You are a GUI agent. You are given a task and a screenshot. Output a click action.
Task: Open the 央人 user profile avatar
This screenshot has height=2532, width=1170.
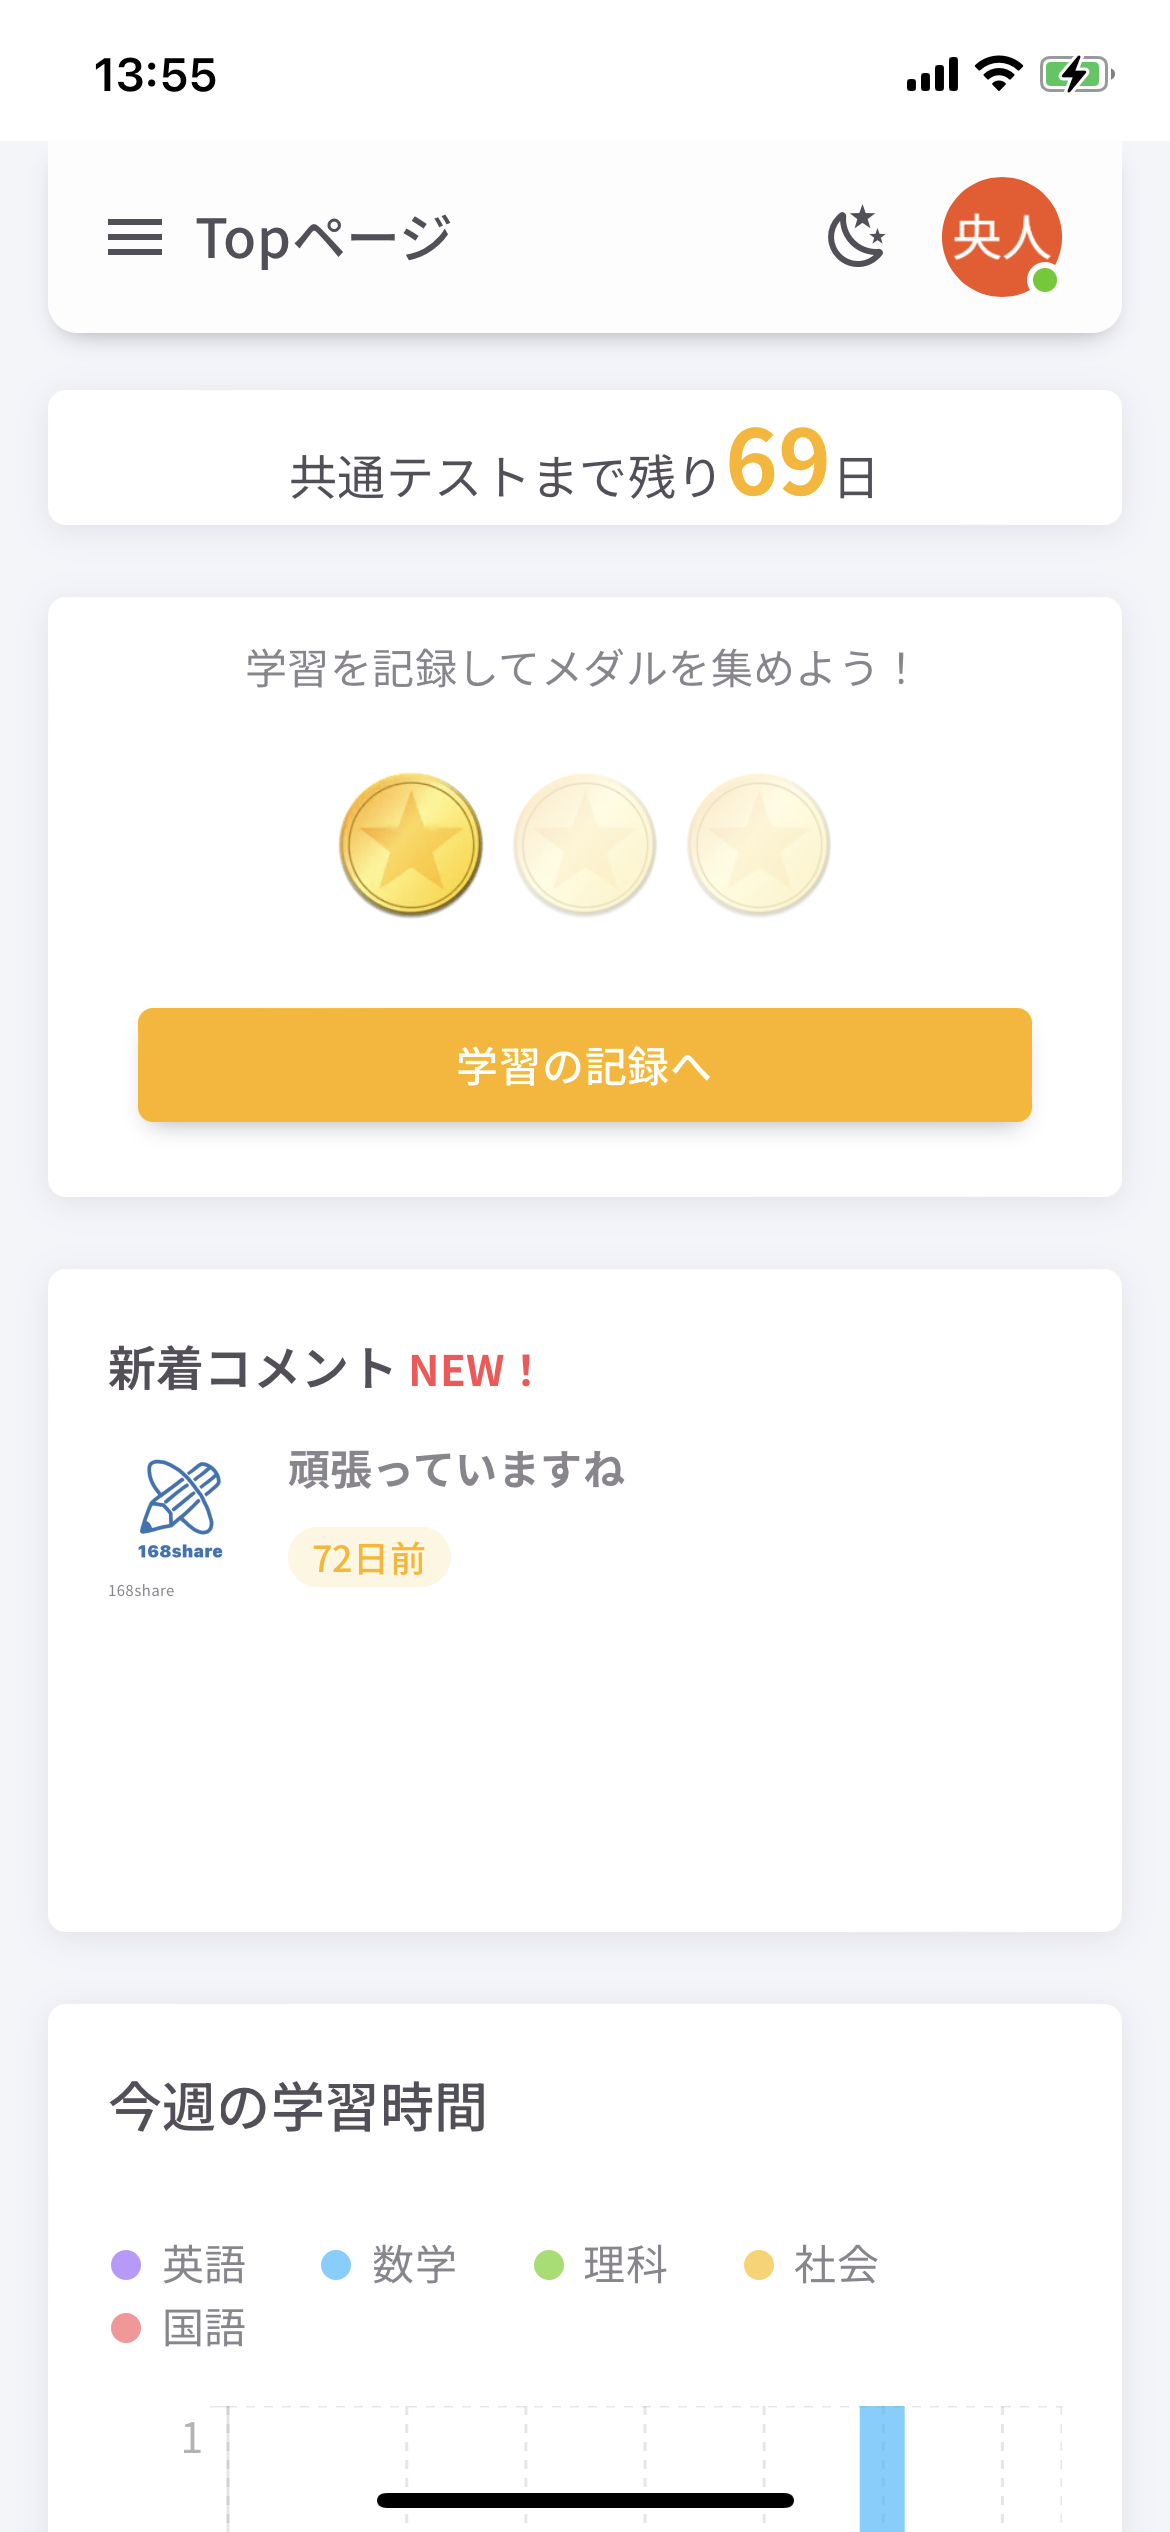(1002, 237)
